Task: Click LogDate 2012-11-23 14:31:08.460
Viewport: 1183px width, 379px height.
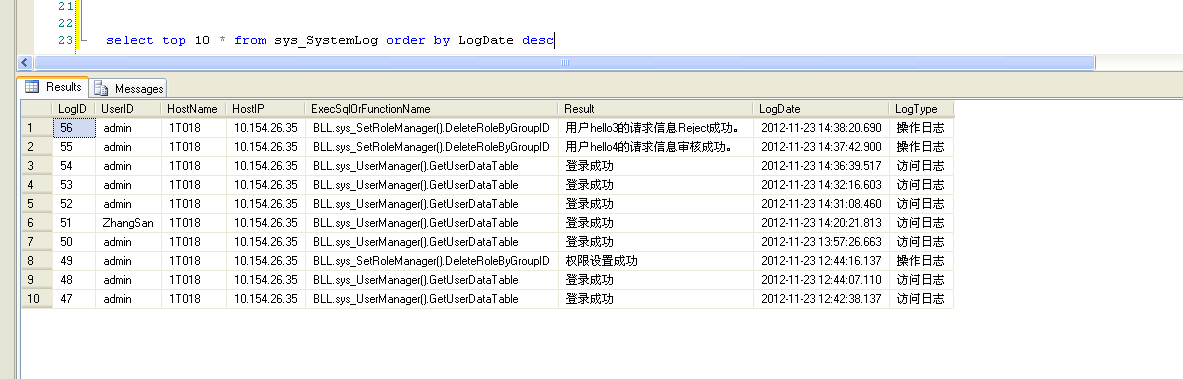Action: (x=821, y=203)
